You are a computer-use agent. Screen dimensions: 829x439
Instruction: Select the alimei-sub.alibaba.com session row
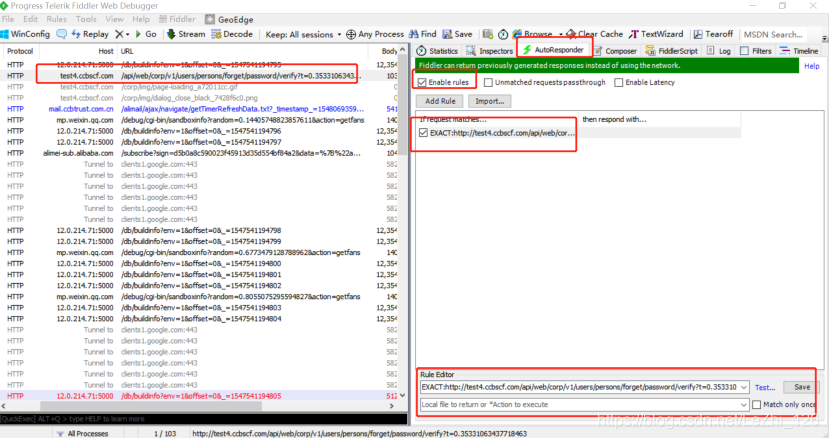tap(200, 153)
